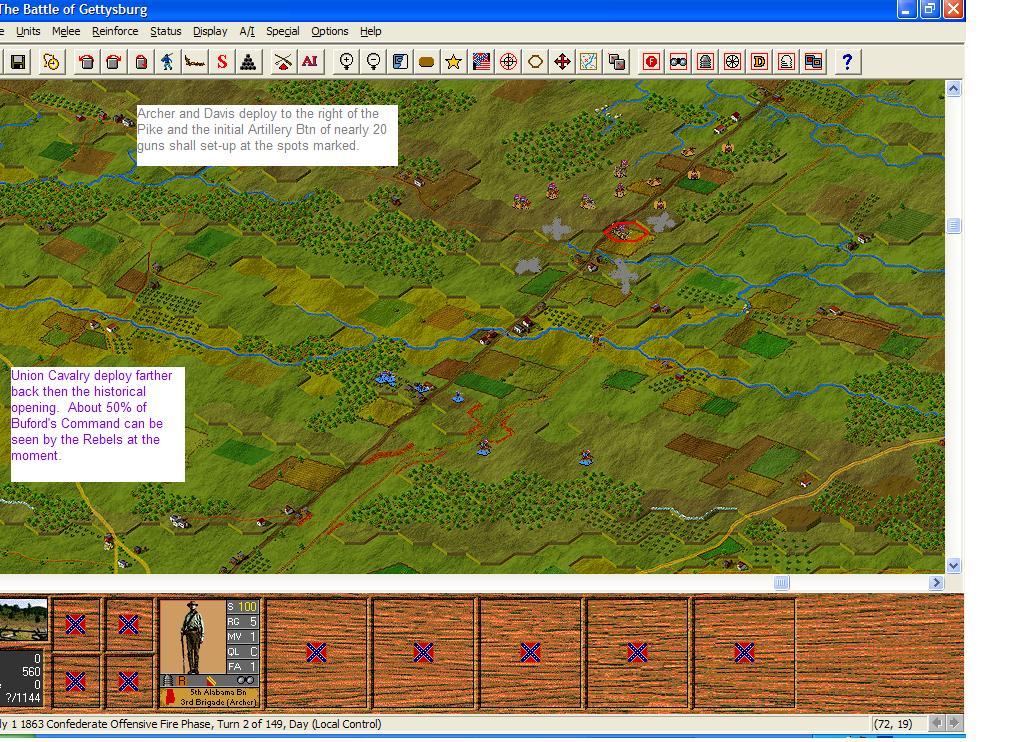Open the Special dropdown menu
The width and height of the screenshot is (1024, 742).
point(283,31)
